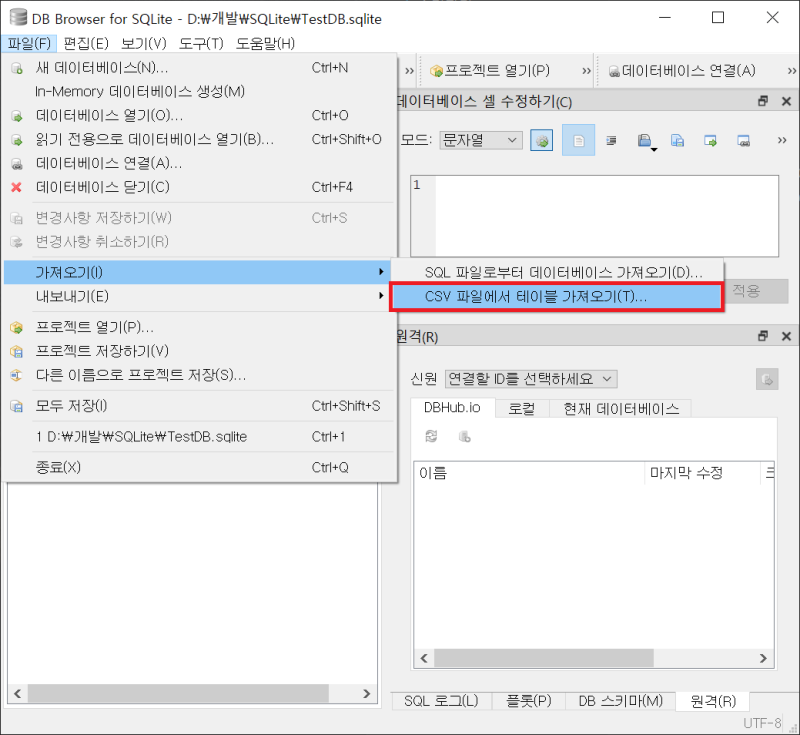Open the 도구(T) menu

click(x=201, y=43)
